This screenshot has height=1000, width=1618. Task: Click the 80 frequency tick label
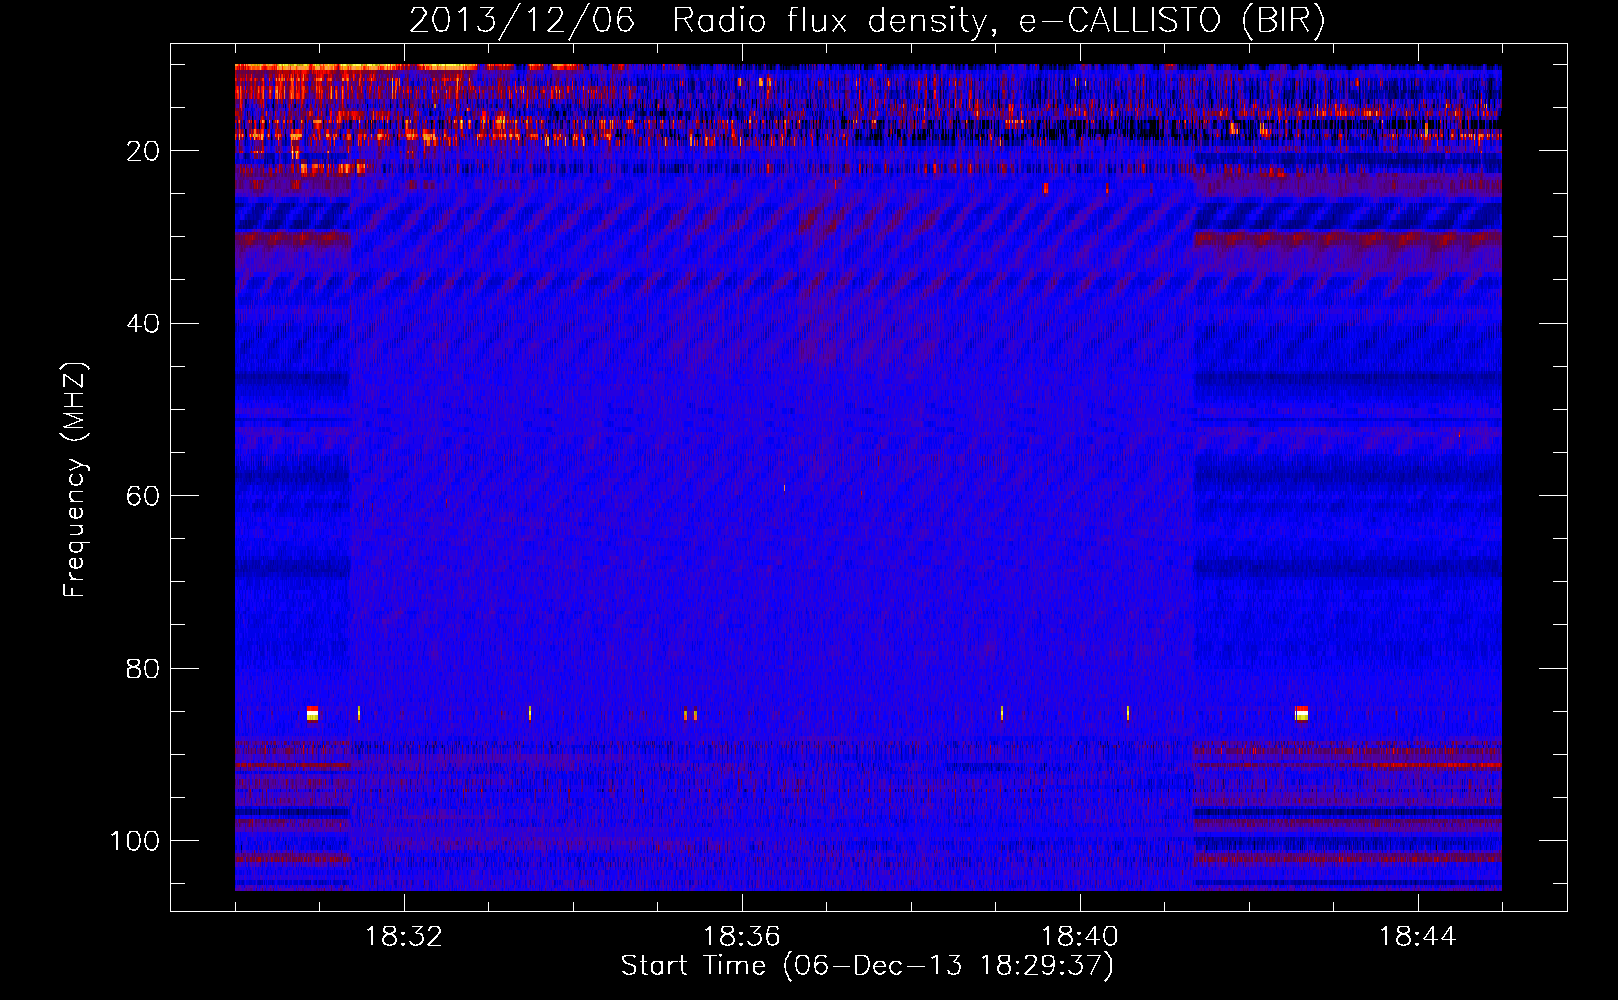tap(144, 669)
